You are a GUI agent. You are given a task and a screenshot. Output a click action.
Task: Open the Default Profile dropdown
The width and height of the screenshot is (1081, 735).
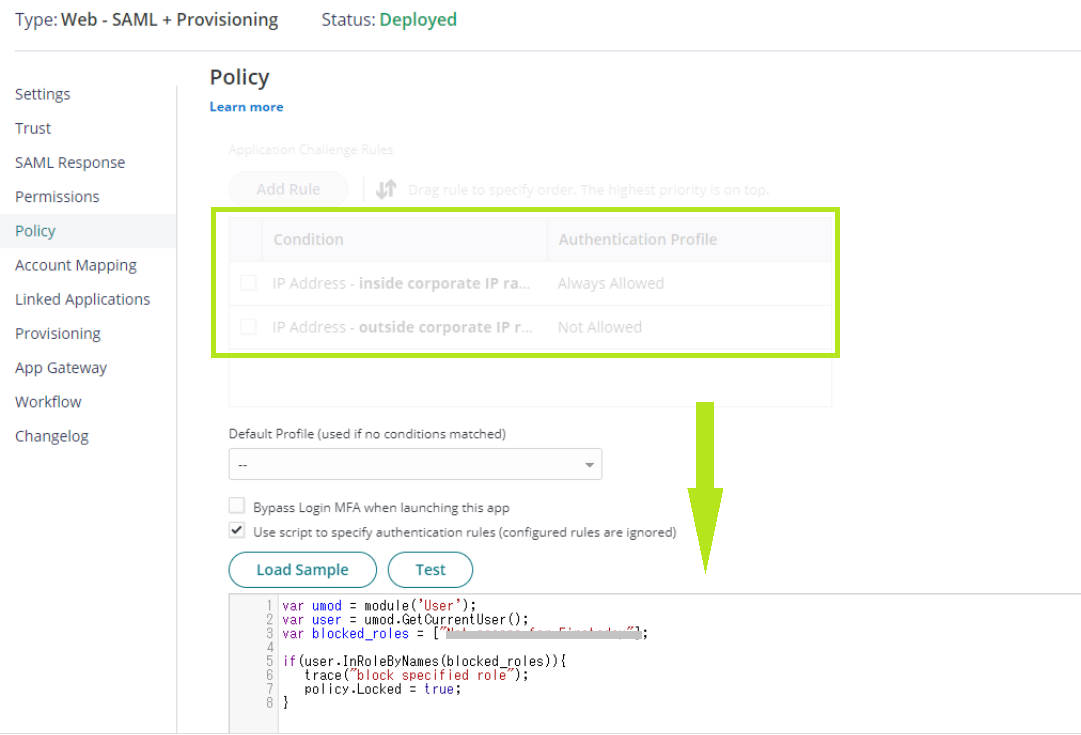415,464
